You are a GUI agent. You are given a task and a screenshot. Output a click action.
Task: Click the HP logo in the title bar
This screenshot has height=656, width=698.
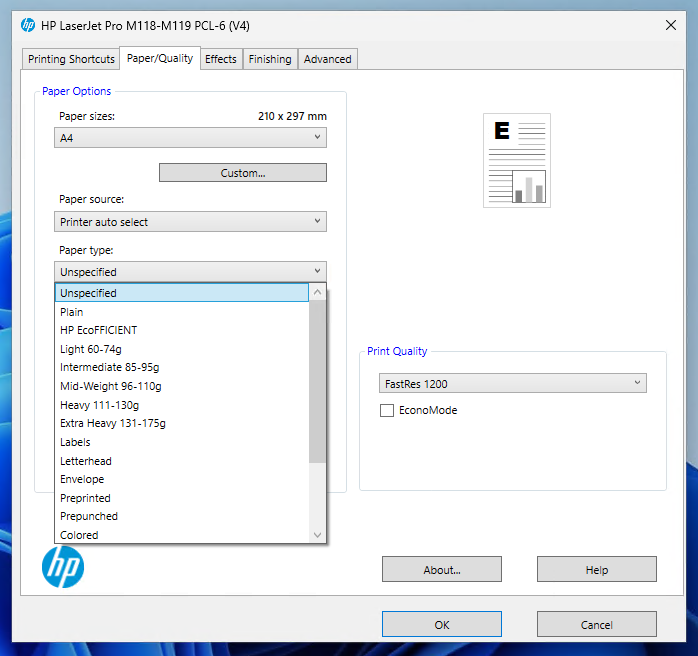coord(28,25)
